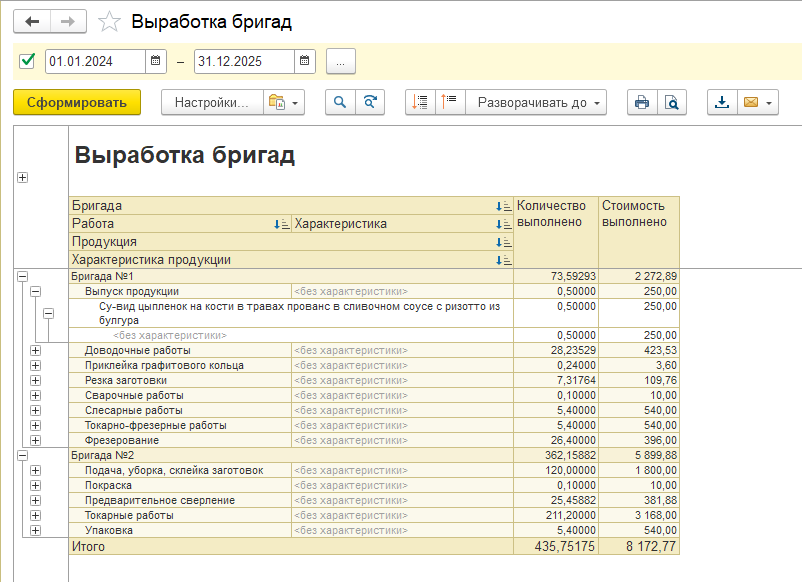Expand the Упаковка row
Screen dimensions: 802x582
click(35, 530)
